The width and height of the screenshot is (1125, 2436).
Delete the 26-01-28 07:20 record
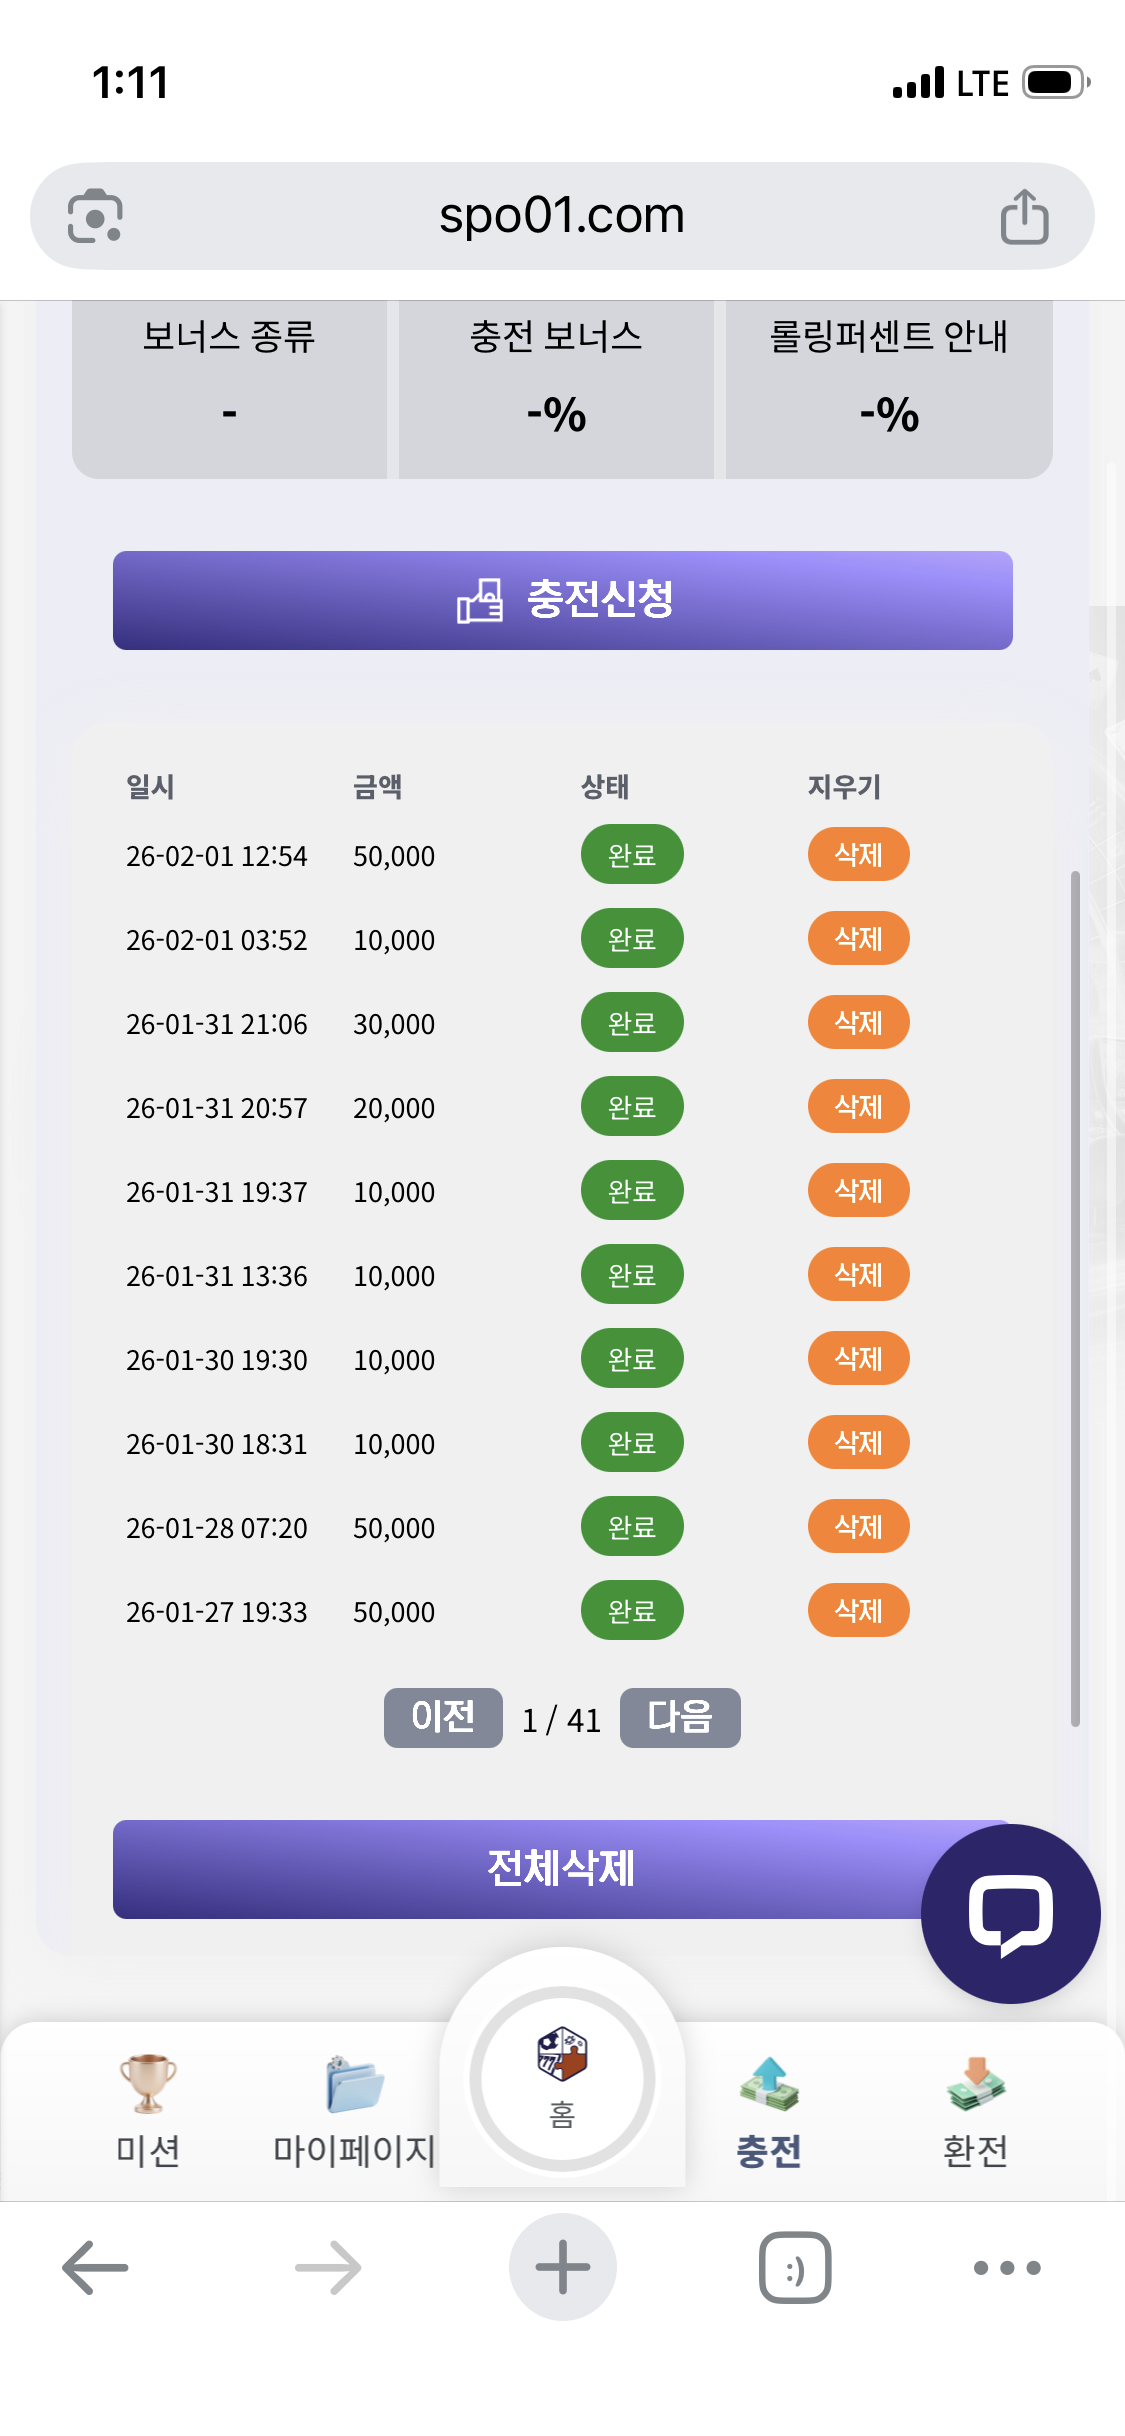858,1527
